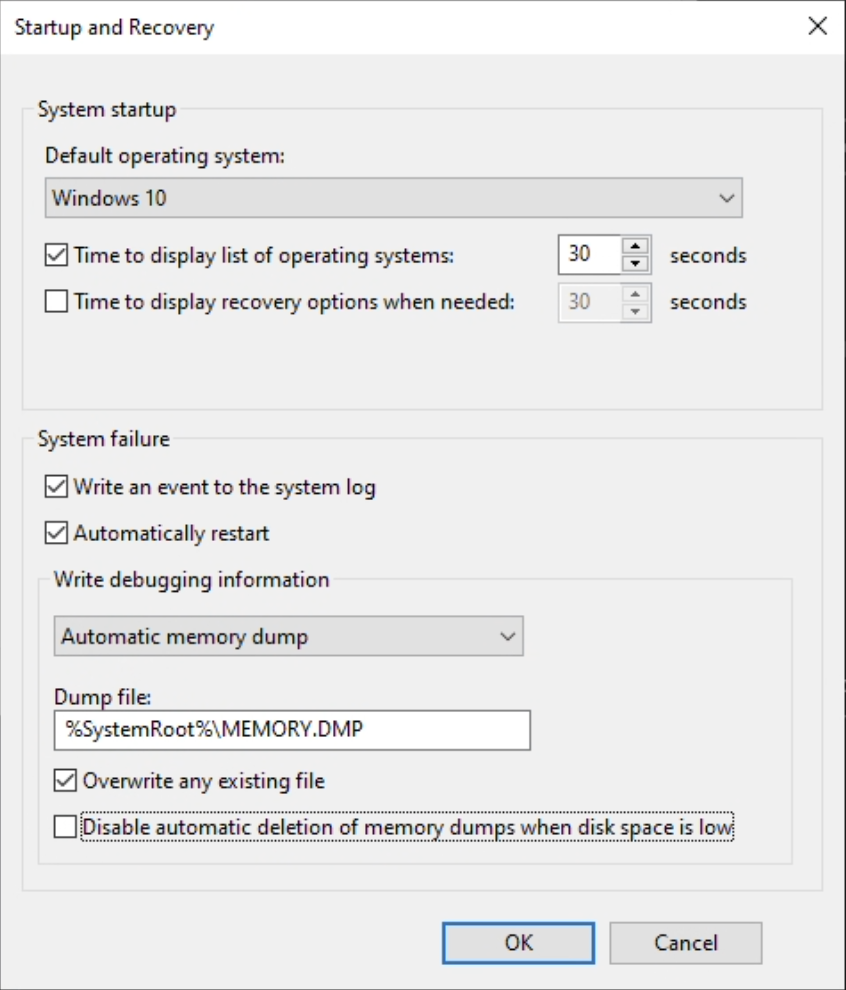Click the recovery options spinner down arrow
The image size is (846, 990).
[637, 309]
